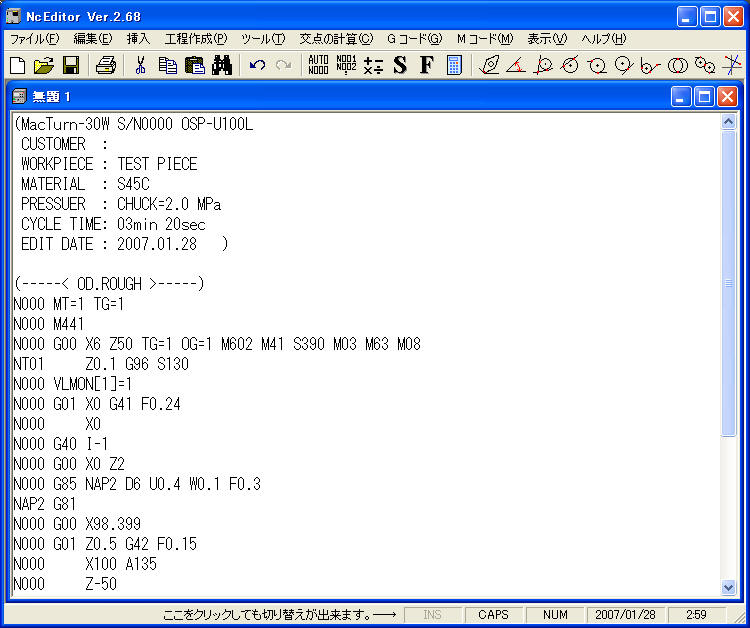The height and width of the screenshot is (628, 750).
Task: Click the circle tangent point icon
Action: coord(624,65)
